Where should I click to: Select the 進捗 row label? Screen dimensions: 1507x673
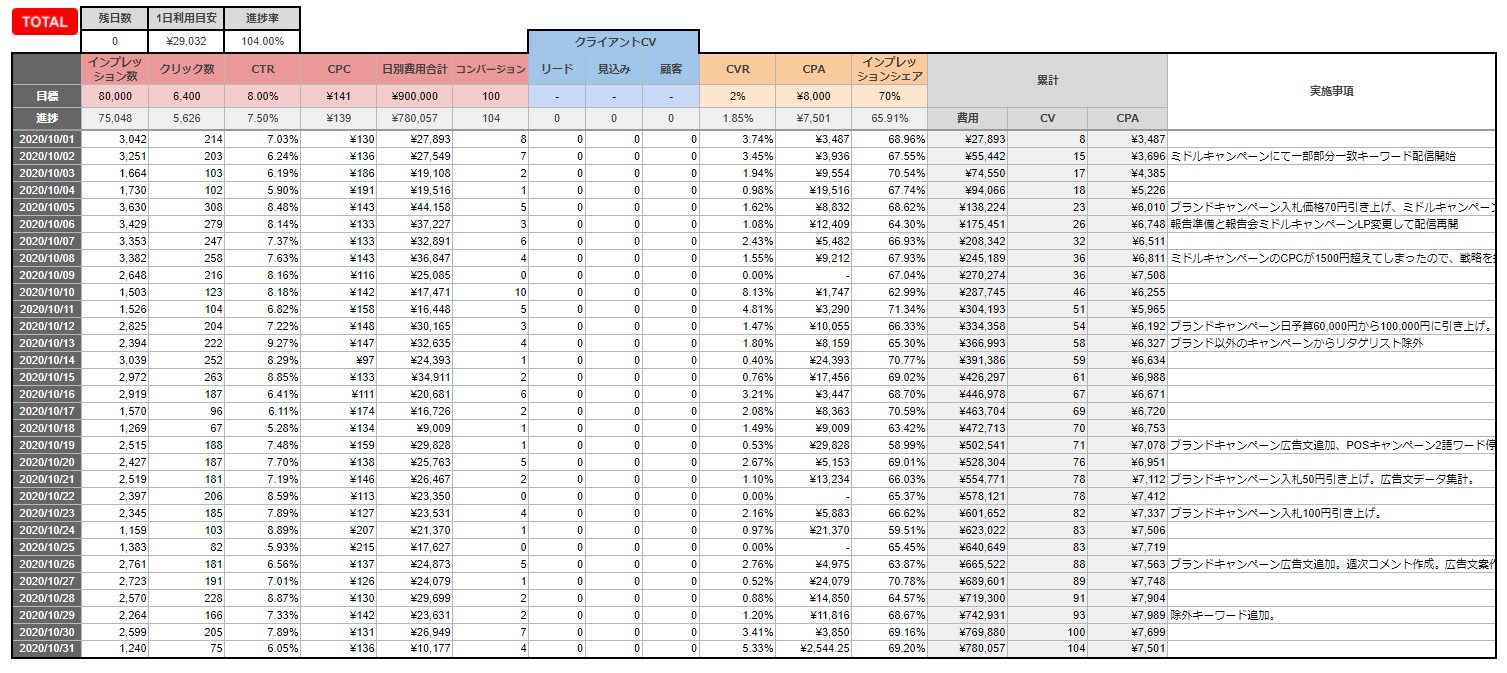point(46,118)
